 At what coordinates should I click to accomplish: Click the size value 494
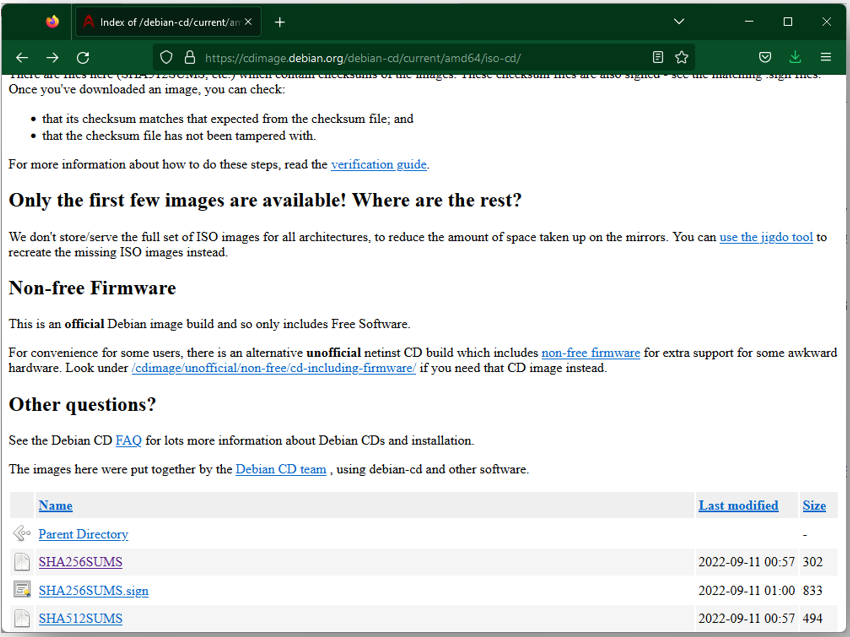813,619
